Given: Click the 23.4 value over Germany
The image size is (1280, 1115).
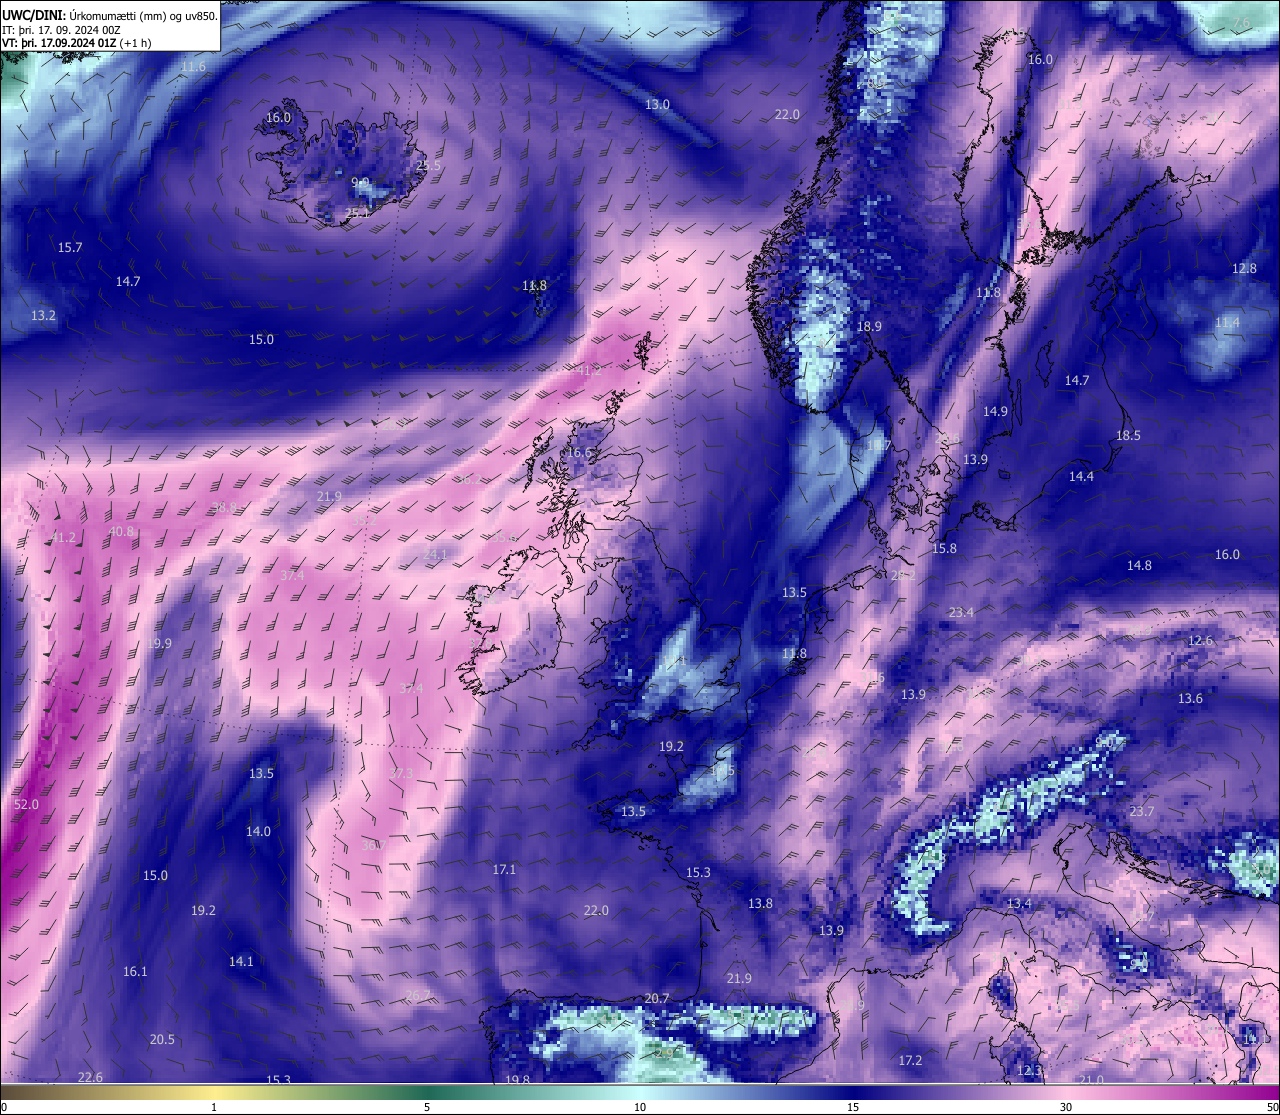Looking at the screenshot, I should (961, 612).
